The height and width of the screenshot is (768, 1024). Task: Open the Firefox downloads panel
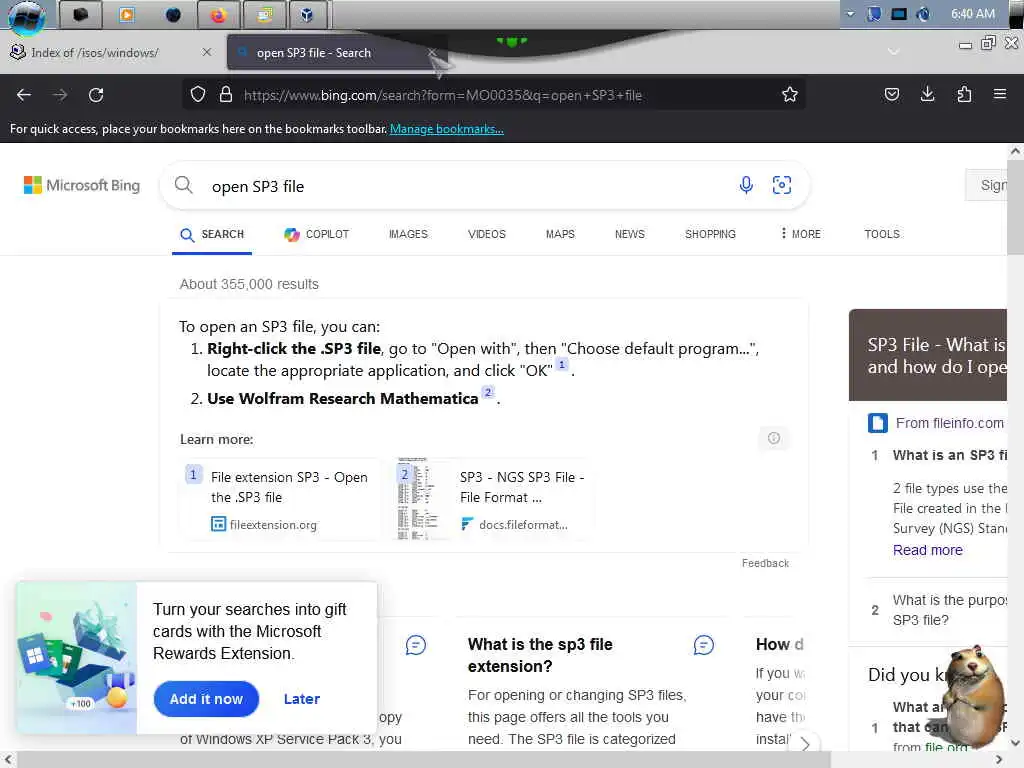point(927,95)
